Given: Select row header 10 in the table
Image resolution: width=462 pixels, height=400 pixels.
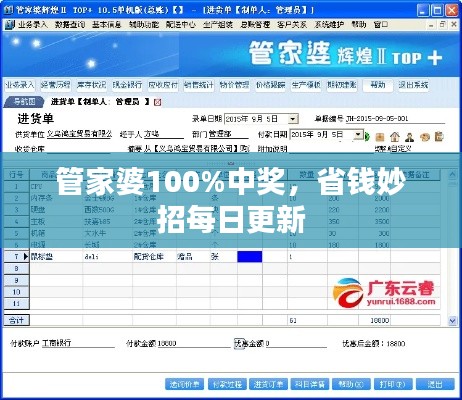Looking at the screenshot, I should click(x=17, y=292).
